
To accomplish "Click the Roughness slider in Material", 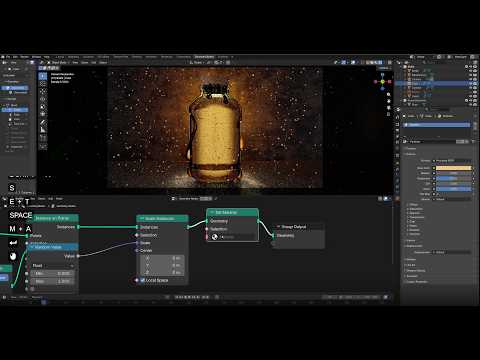I will click(454, 178).
